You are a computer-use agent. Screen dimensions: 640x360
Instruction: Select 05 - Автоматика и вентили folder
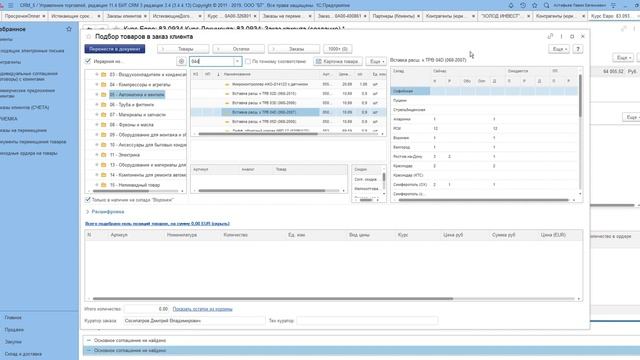137,94
